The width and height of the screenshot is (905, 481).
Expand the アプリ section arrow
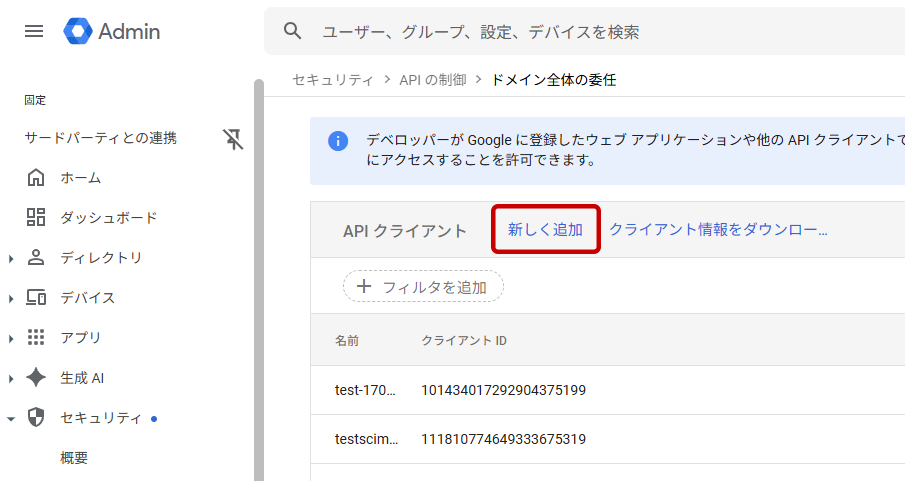pyautogui.click(x=11, y=339)
